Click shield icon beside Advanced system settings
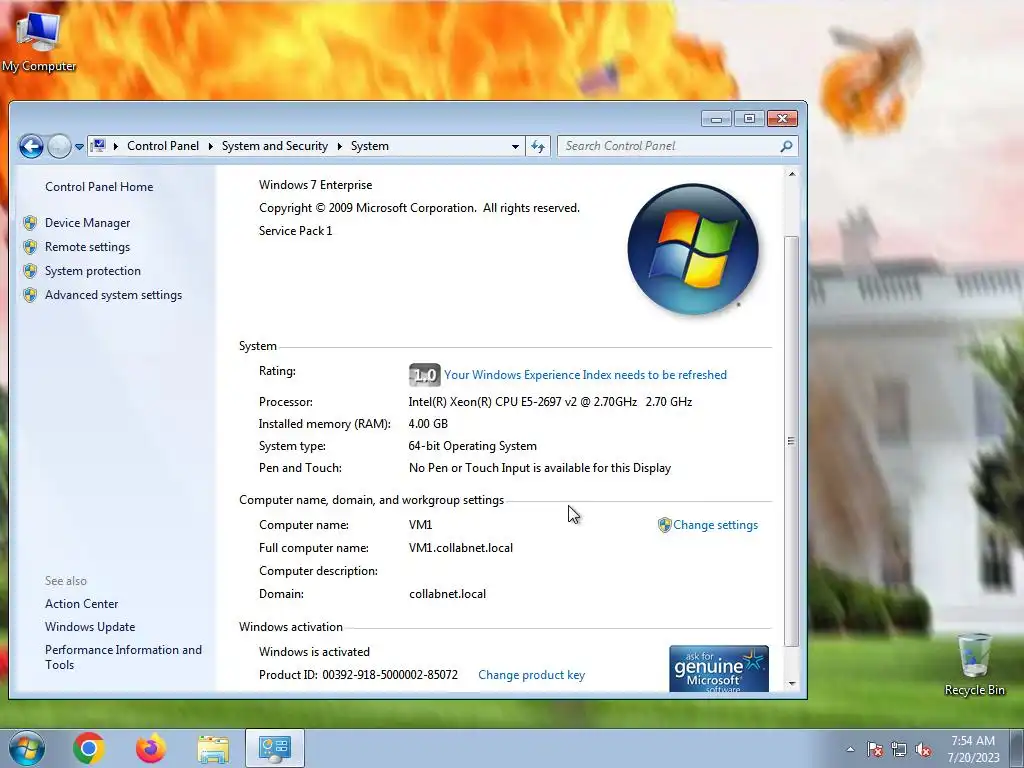Image resolution: width=1024 pixels, height=768 pixels. tap(30, 295)
